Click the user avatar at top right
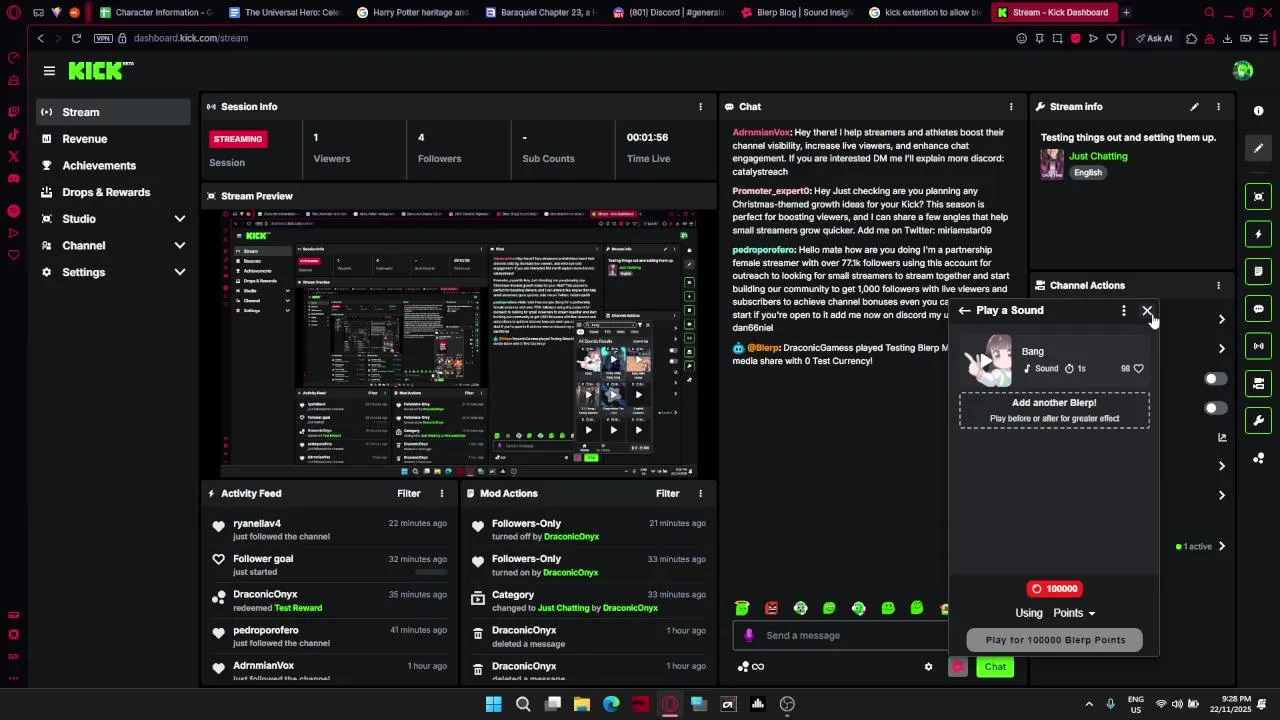The height and width of the screenshot is (720, 1280). (x=1243, y=70)
